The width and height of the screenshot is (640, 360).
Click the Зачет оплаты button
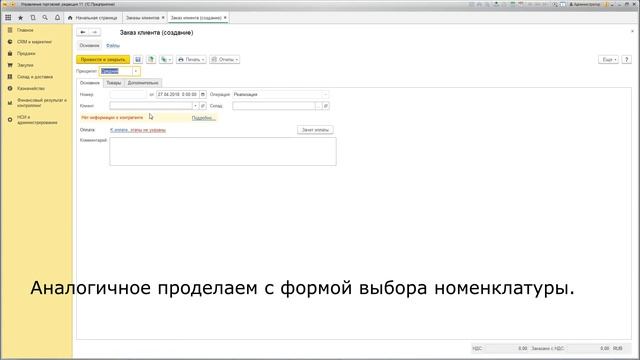click(x=315, y=130)
